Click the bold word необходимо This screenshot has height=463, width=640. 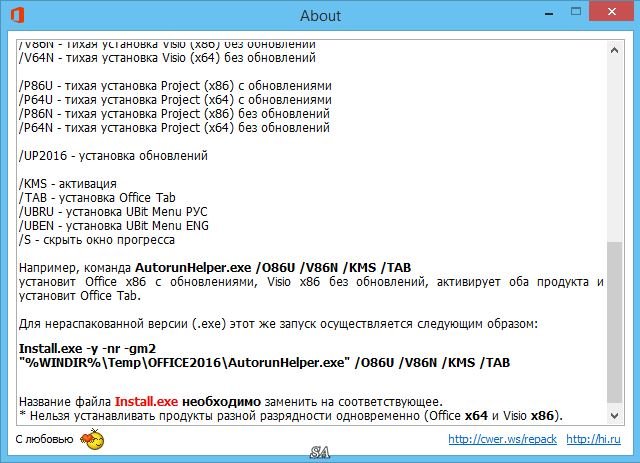(x=221, y=402)
